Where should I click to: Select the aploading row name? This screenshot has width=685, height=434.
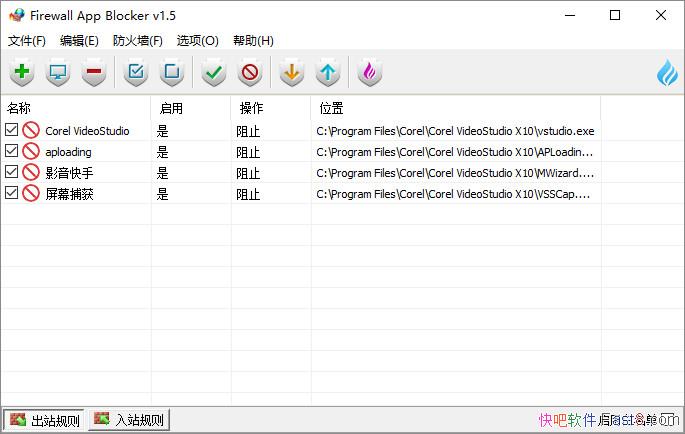click(69, 152)
